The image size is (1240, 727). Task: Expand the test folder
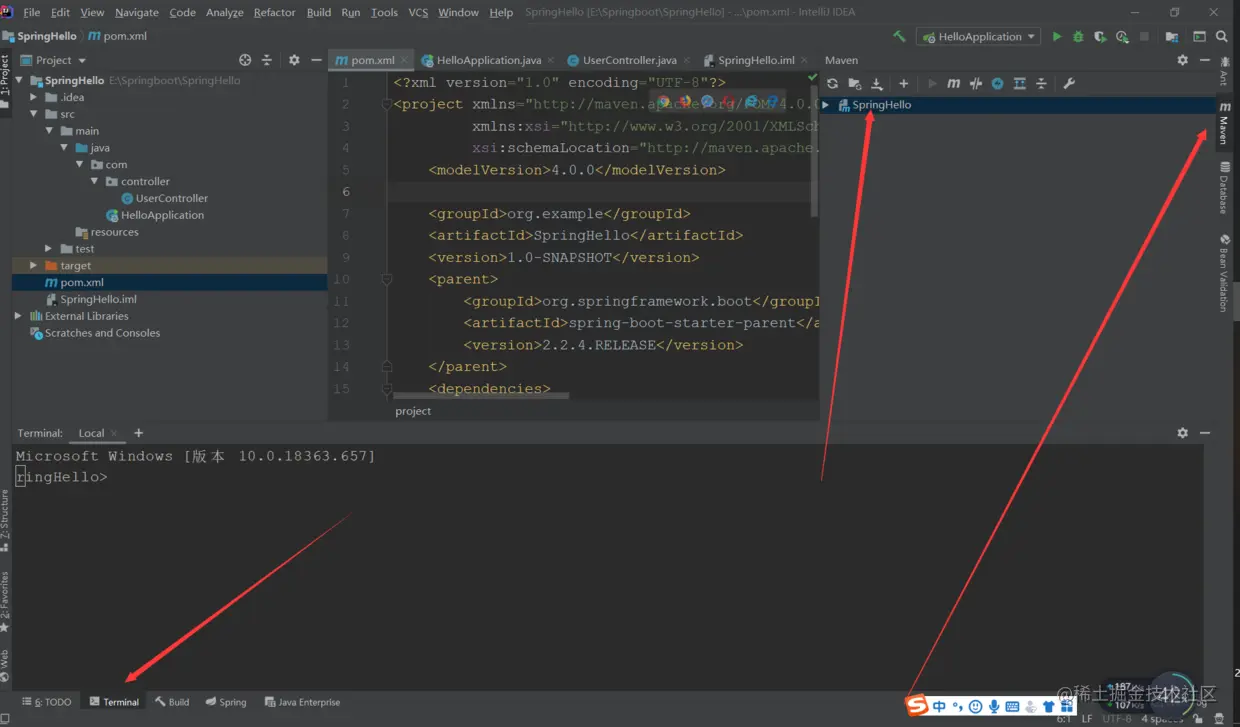(49, 249)
